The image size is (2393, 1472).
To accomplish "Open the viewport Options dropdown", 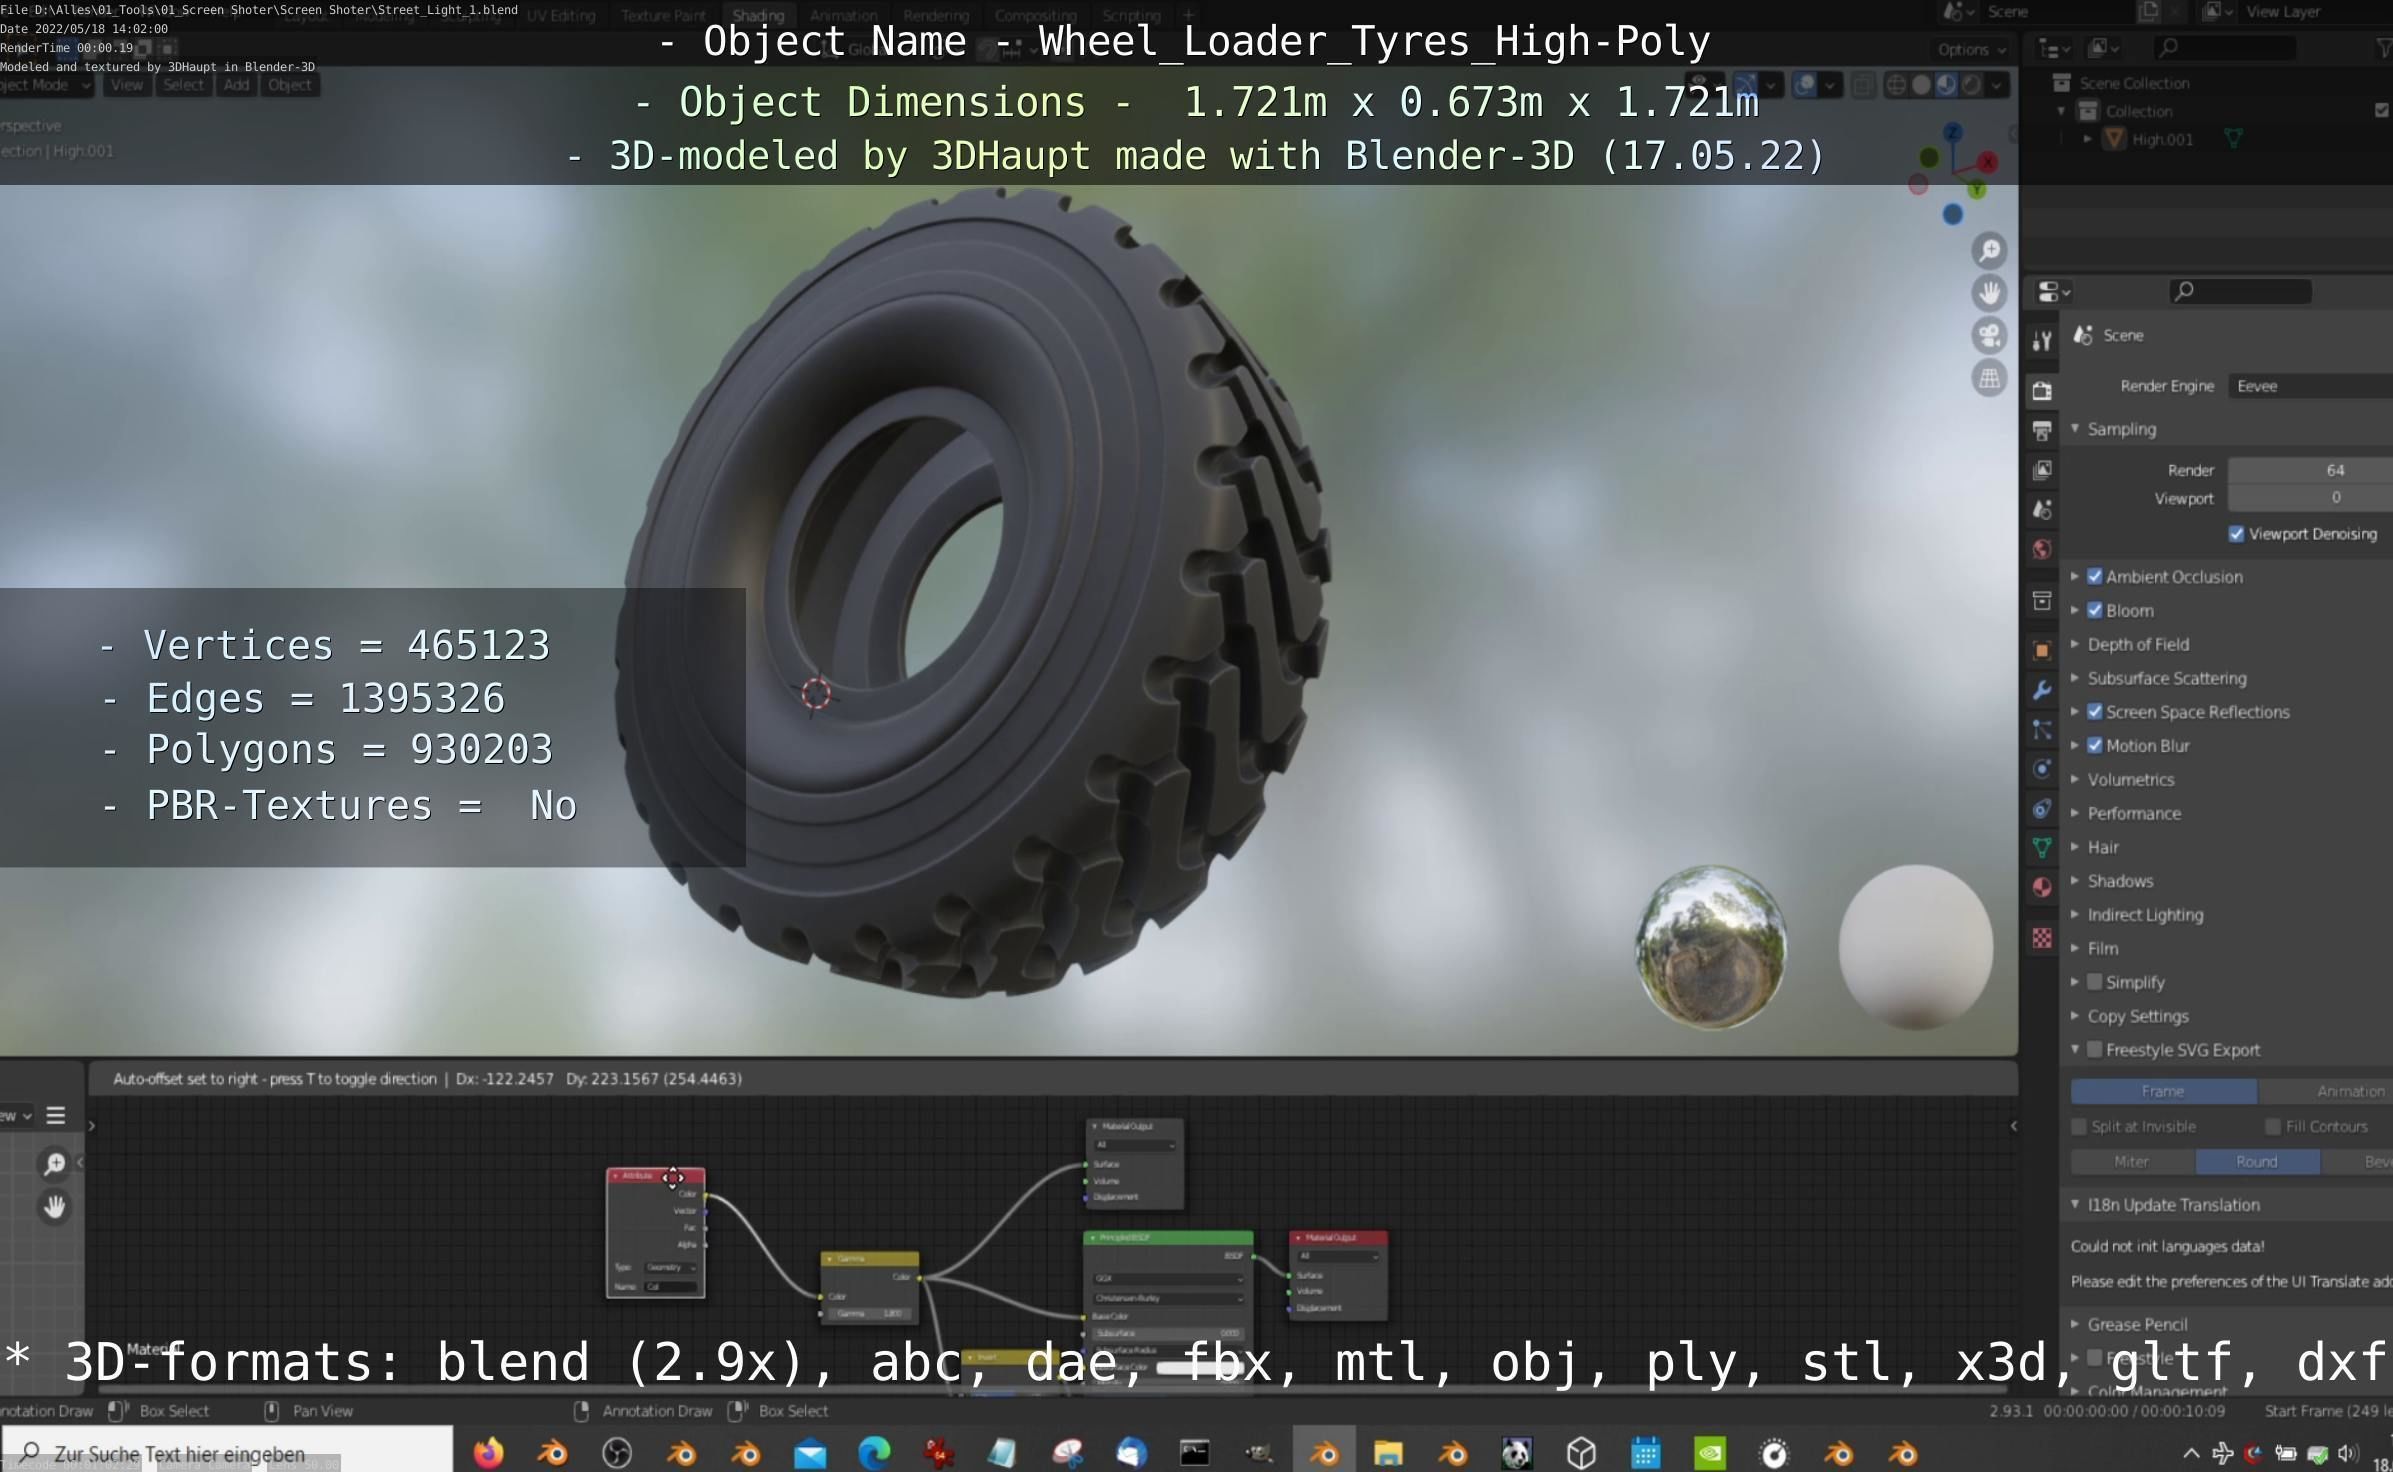I will click(1971, 49).
